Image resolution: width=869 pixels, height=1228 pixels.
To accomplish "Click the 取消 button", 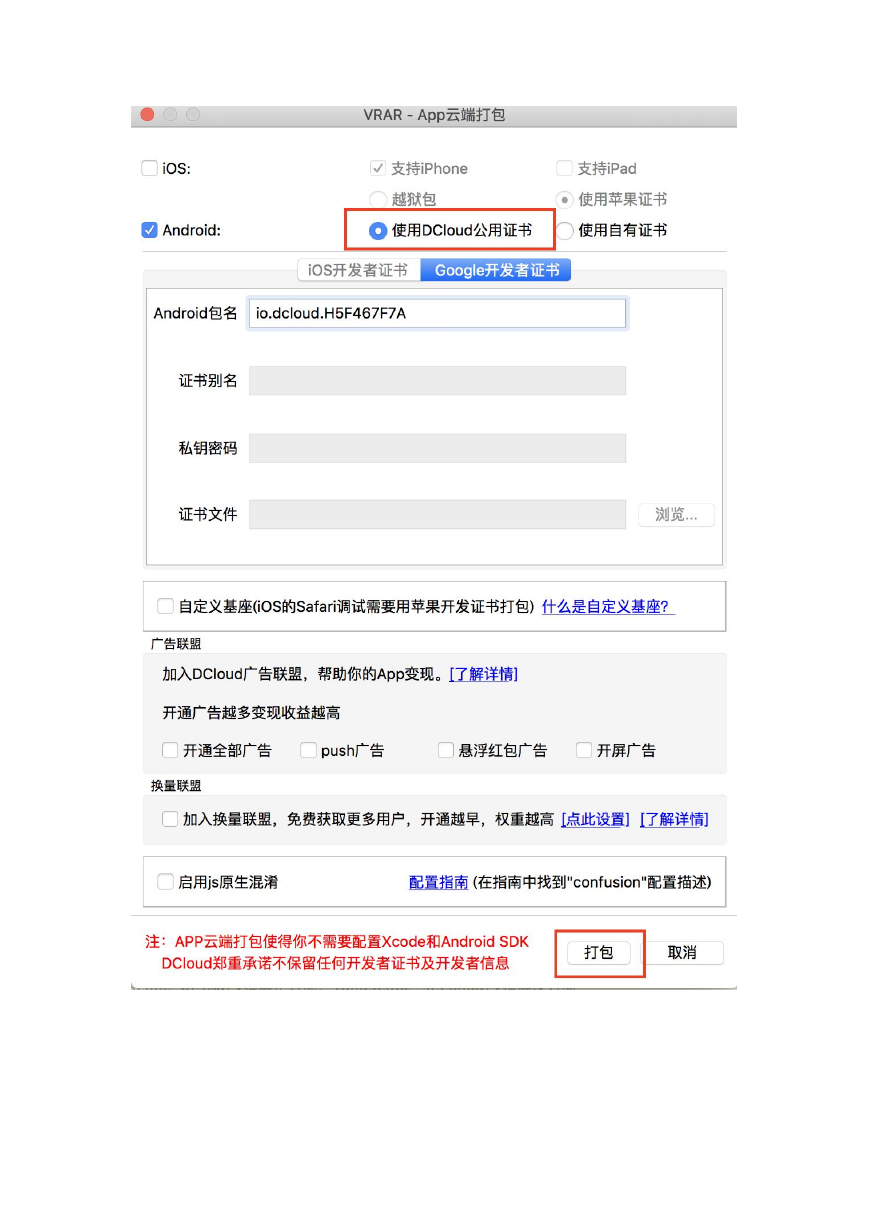I will pyautogui.click(x=682, y=953).
